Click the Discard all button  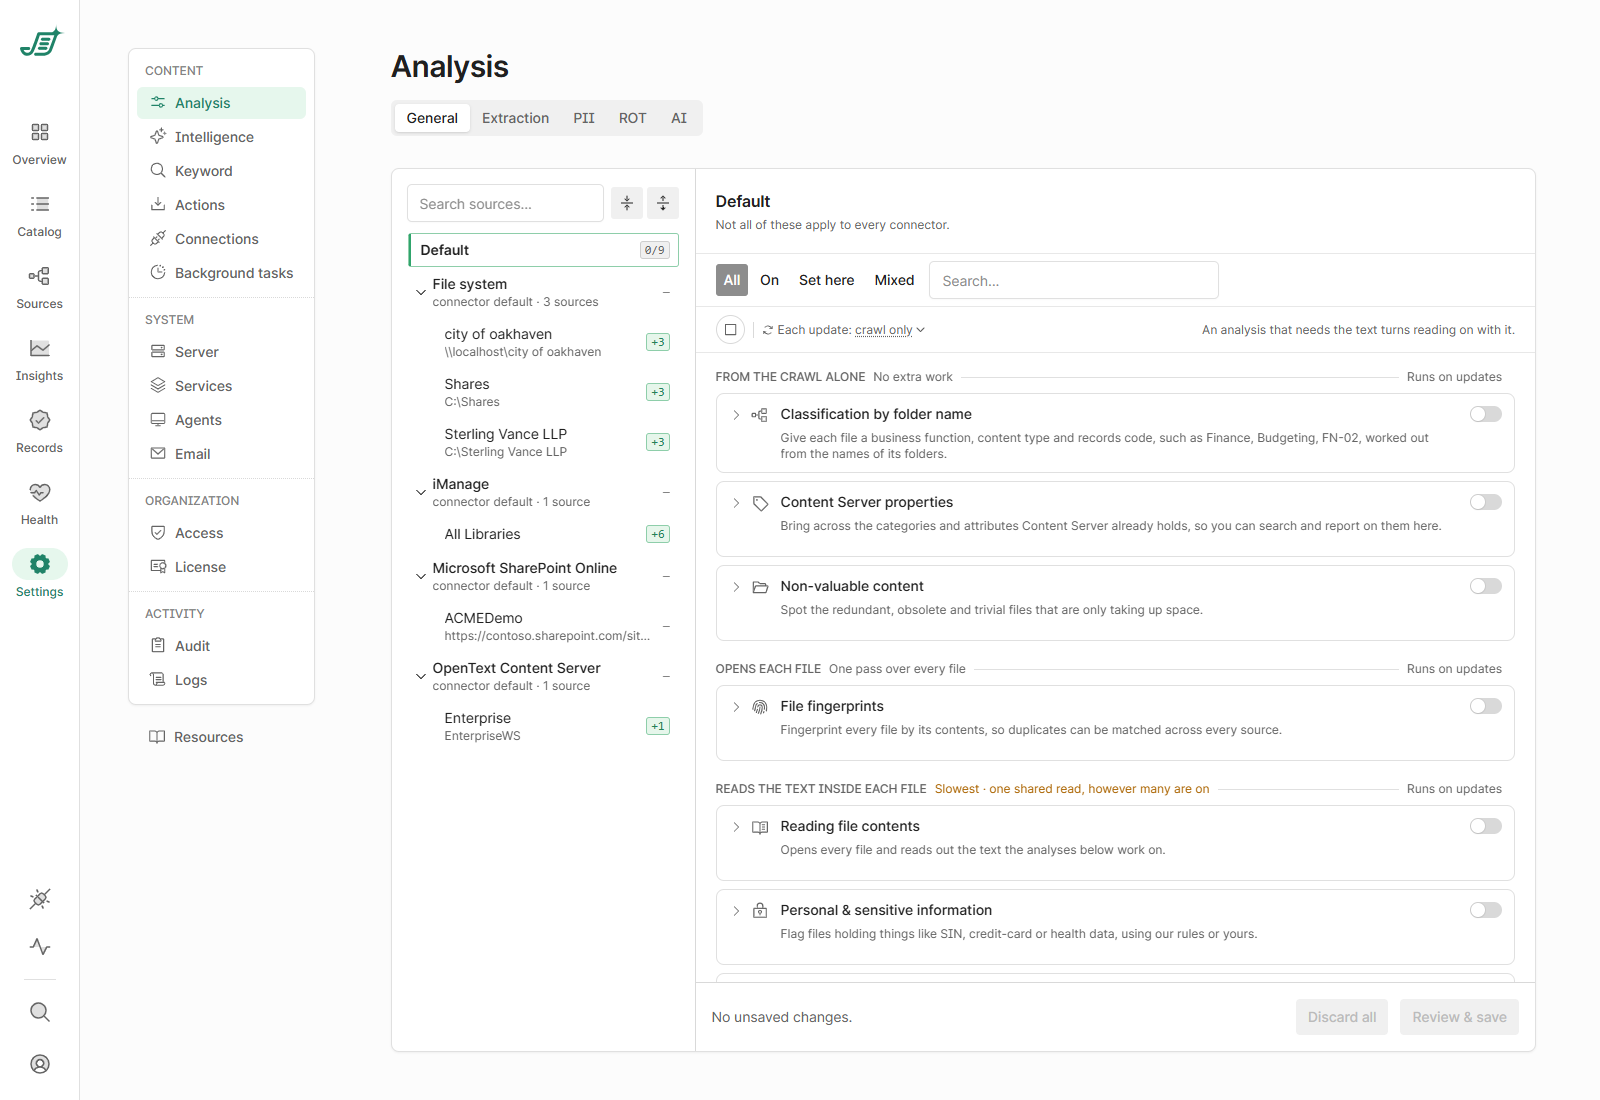click(x=1342, y=1017)
